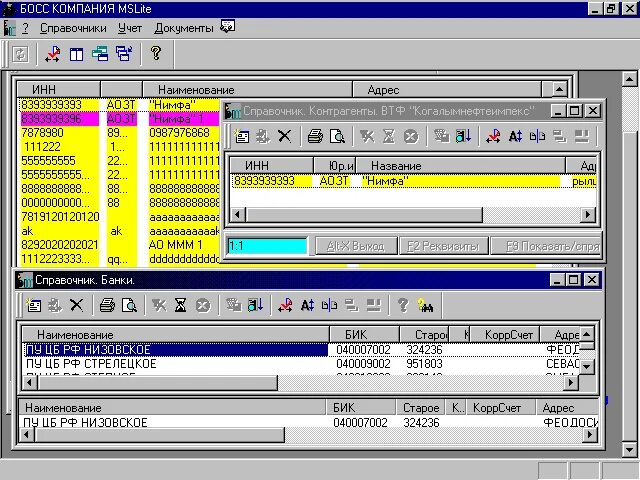Screen dimensions: 640x480
Task: Click column auto-fit icon in Банки toolbar
Action: pos(285,305)
